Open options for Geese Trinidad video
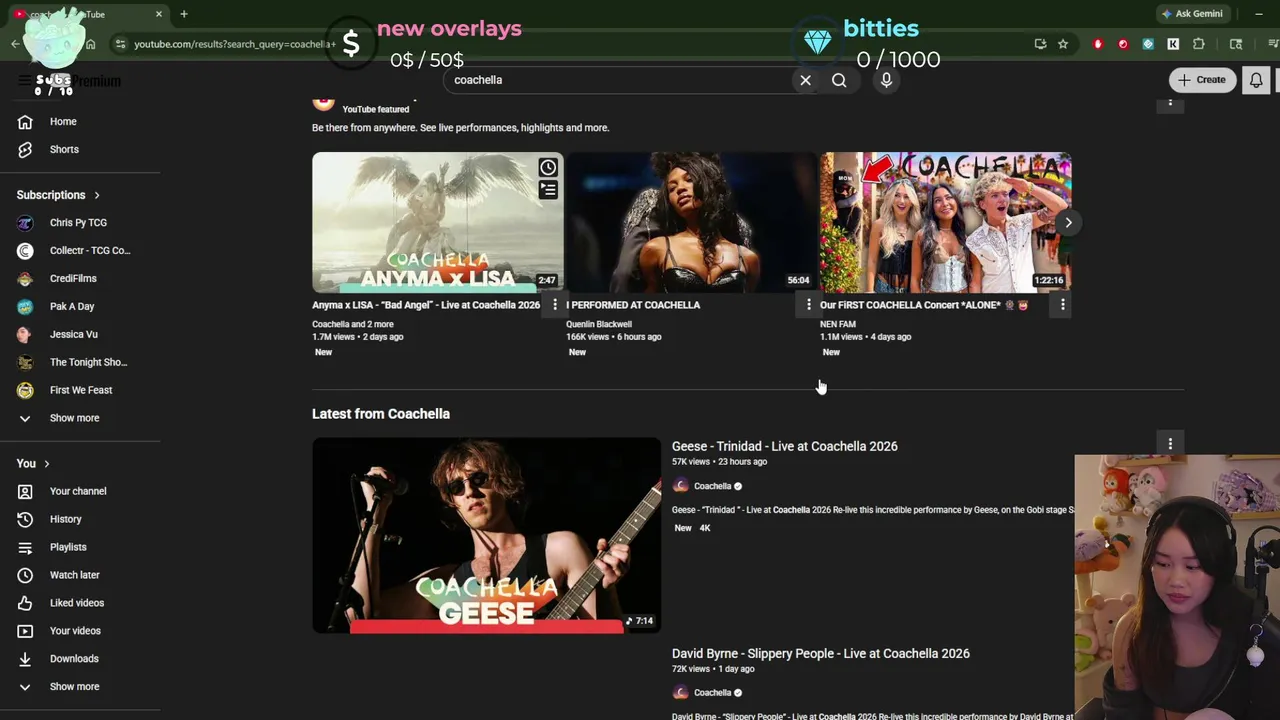 point(1170,443)
